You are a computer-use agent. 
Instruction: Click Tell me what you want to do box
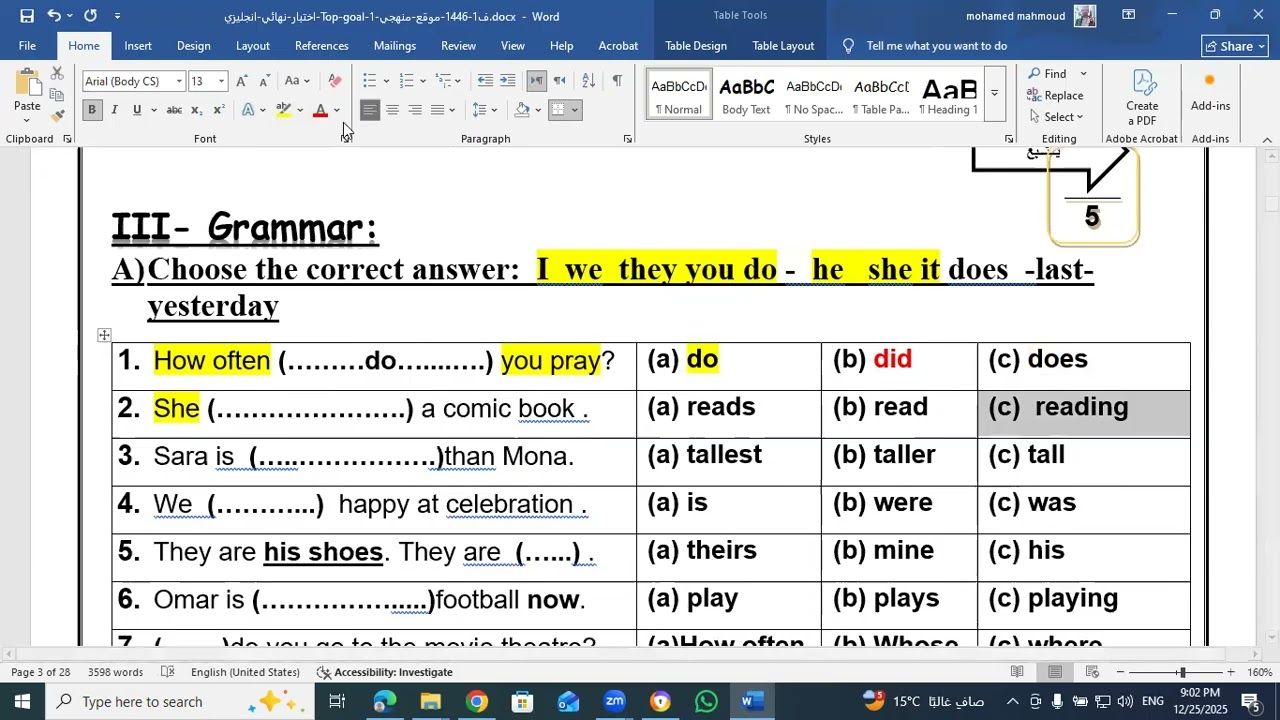936,46
